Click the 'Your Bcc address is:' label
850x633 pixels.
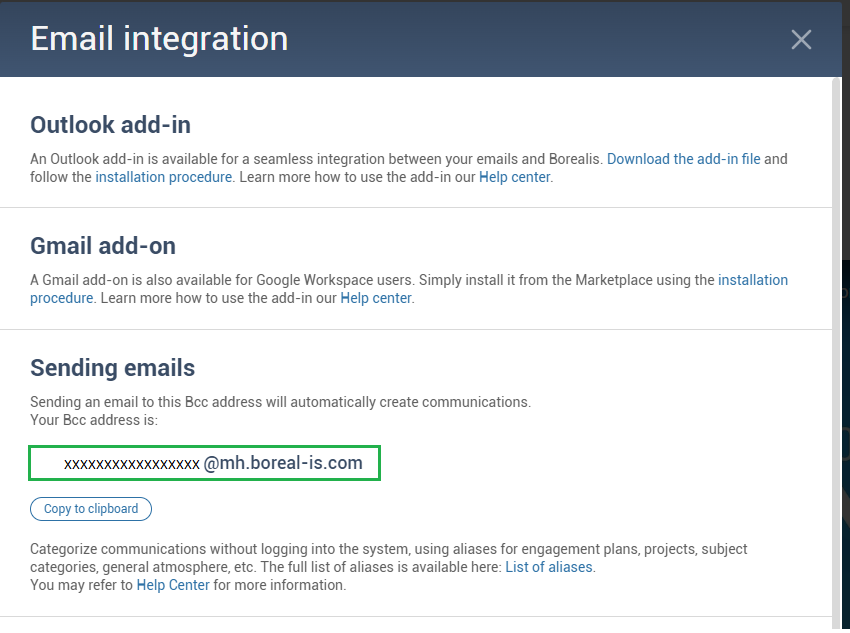(x=94, y=420)
